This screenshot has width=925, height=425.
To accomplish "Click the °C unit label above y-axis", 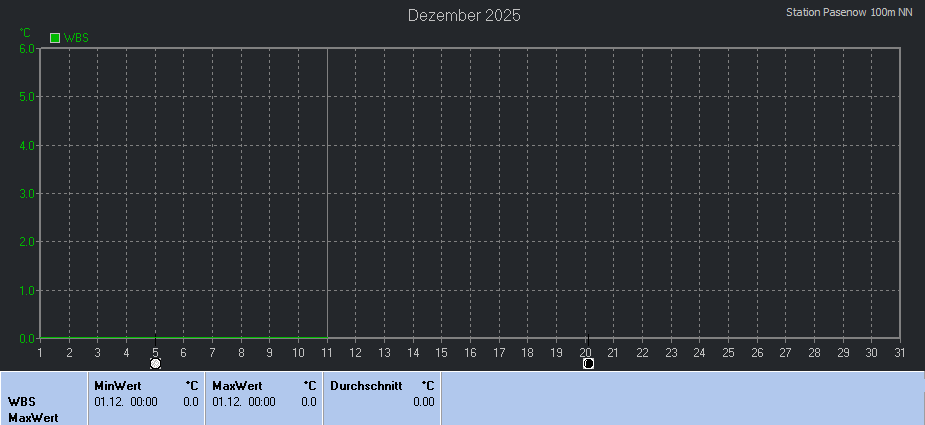I will coord(25,32).
